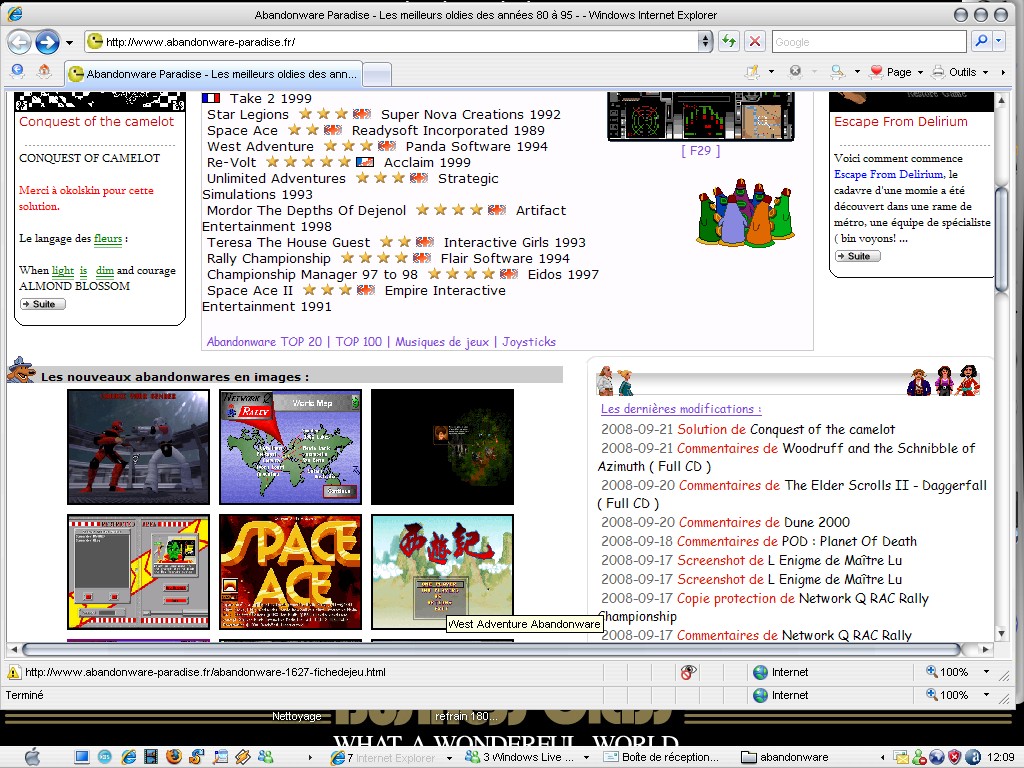Click the browser Back arrow button
This screenshot has height=768, width=1024.
click(x=20, y=42)
